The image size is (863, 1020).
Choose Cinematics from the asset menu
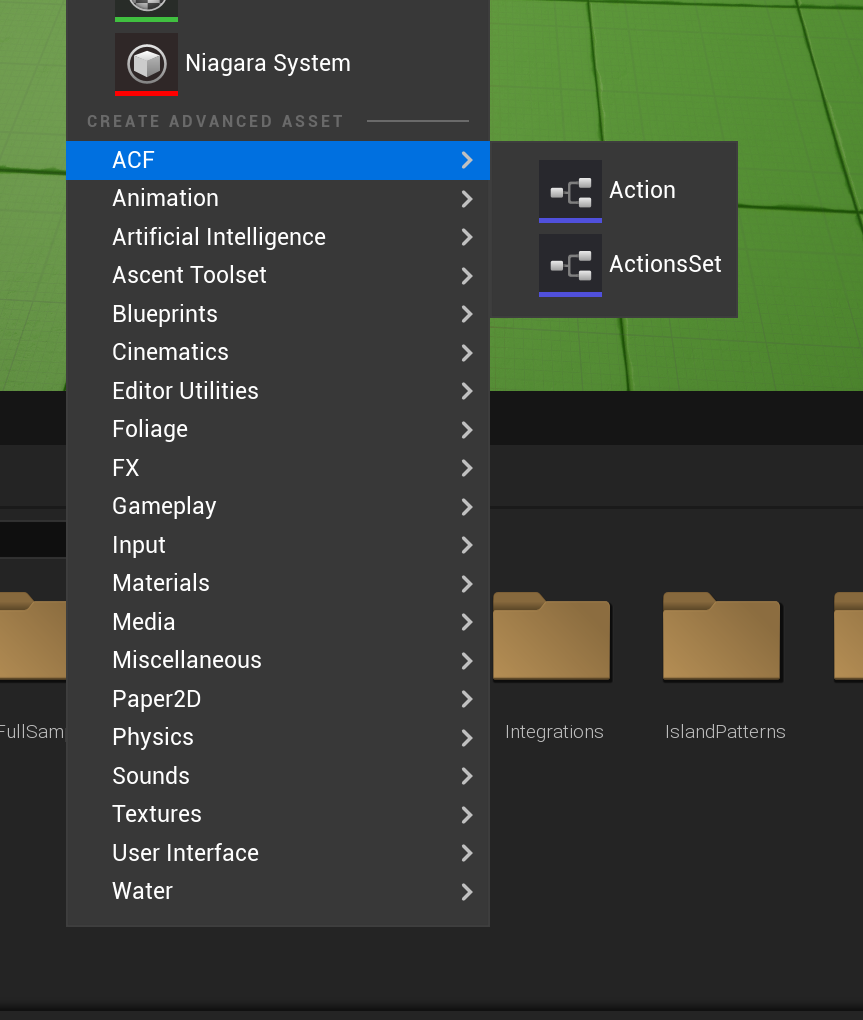pyautogui.click(x=170, y=352)
